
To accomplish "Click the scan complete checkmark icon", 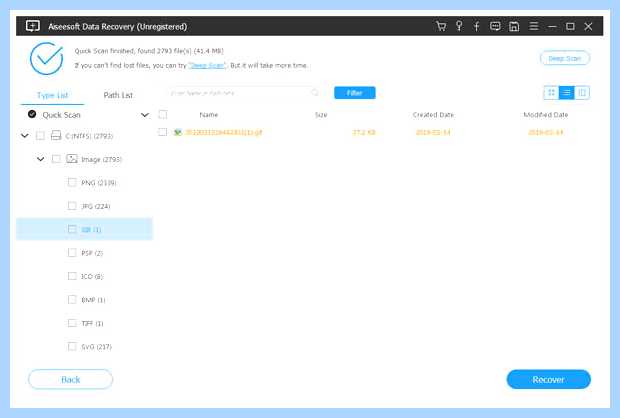I will [47, 59].
